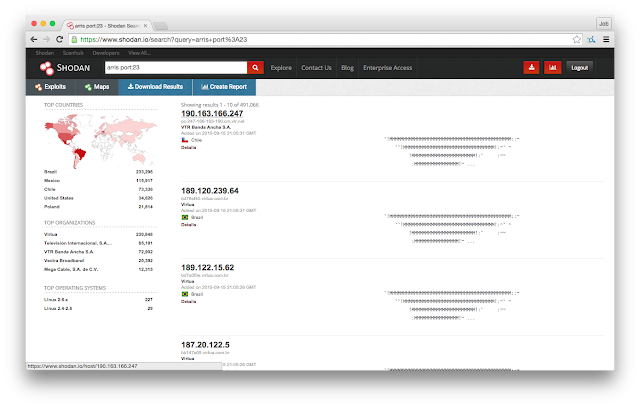The width and height of the screenshot is (640, 407).
Task: Open result 189.122.15.62
Action: click(x=207, y=268)
